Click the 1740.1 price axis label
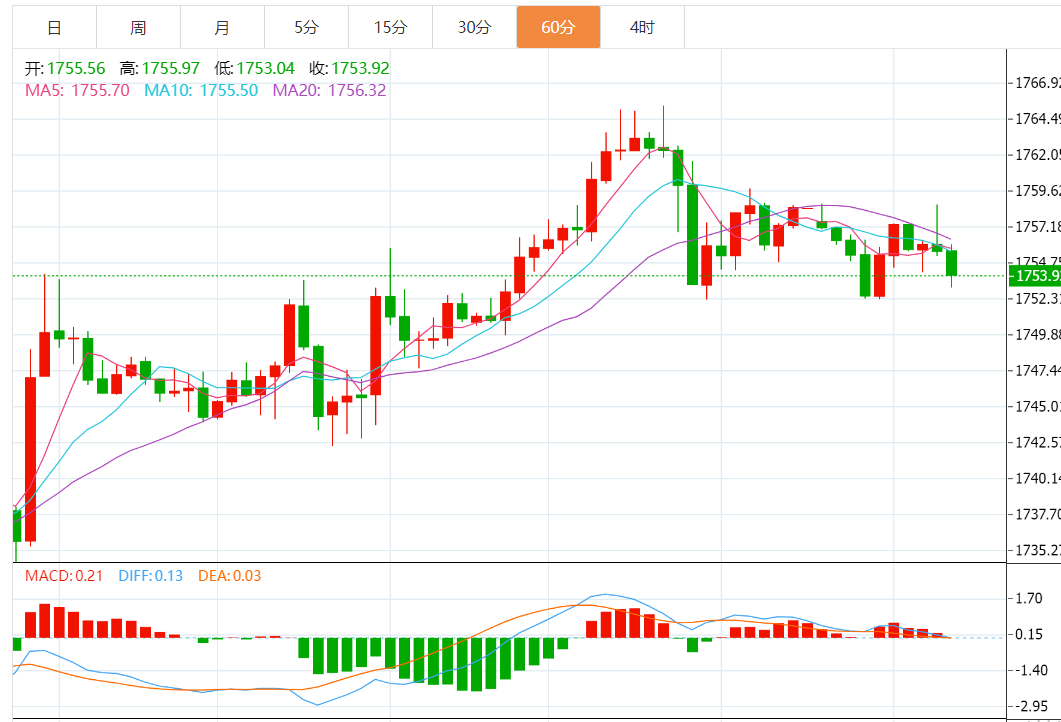Viewport: 1061px width, 722px height. (x=1038, y=478)
